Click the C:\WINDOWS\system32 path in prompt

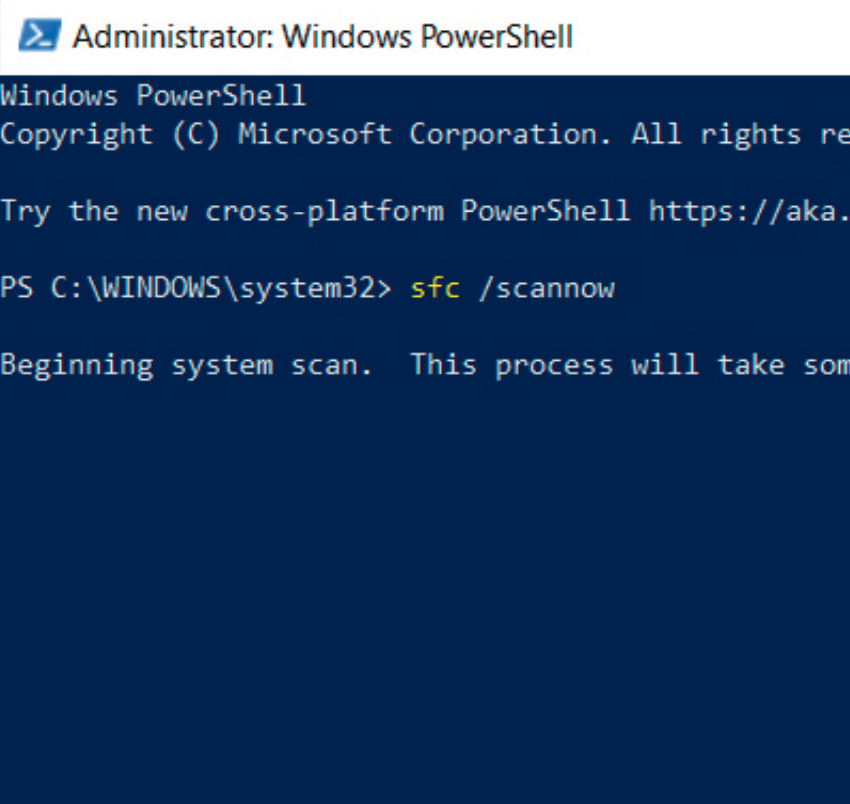coord(212,289)
